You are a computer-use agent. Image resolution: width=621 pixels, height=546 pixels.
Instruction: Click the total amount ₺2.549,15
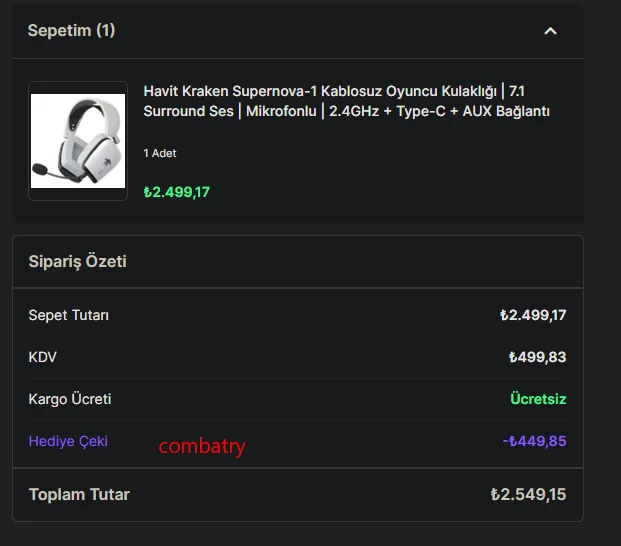click(528, 494)
